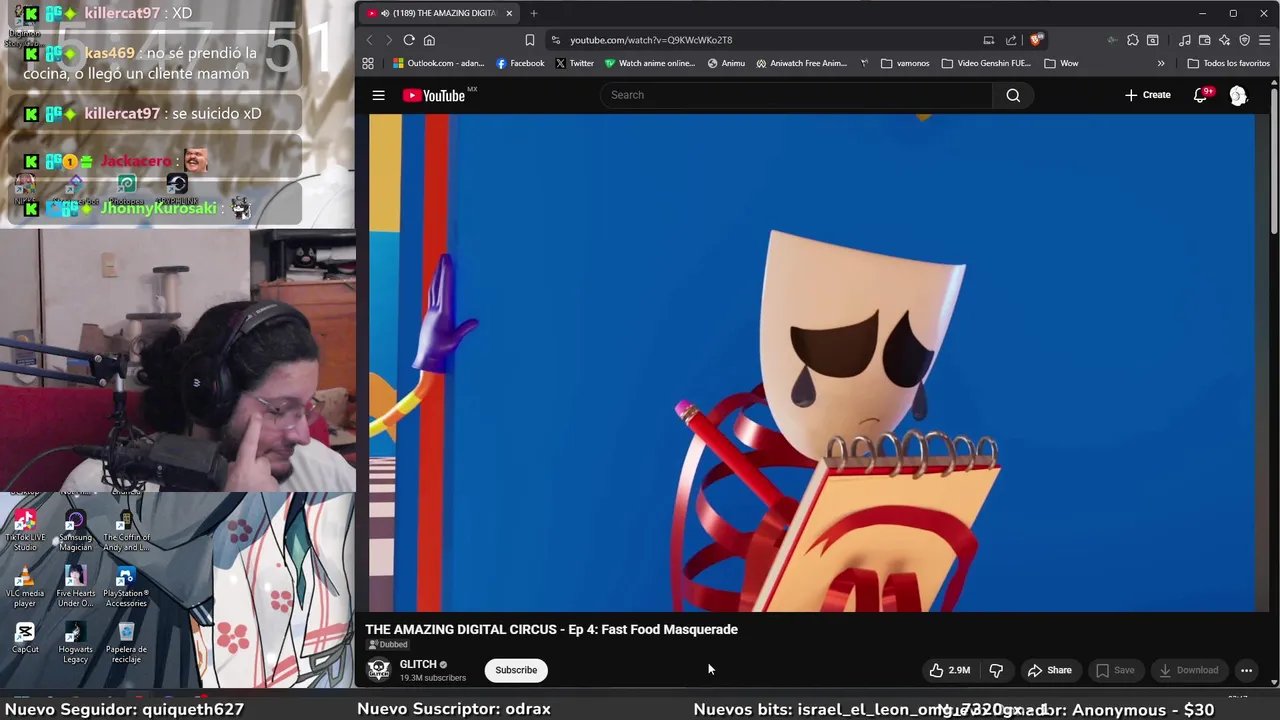Open the GLITCH channel avatar
This screenshot has height=720, width=1280.
pos(378,670)
